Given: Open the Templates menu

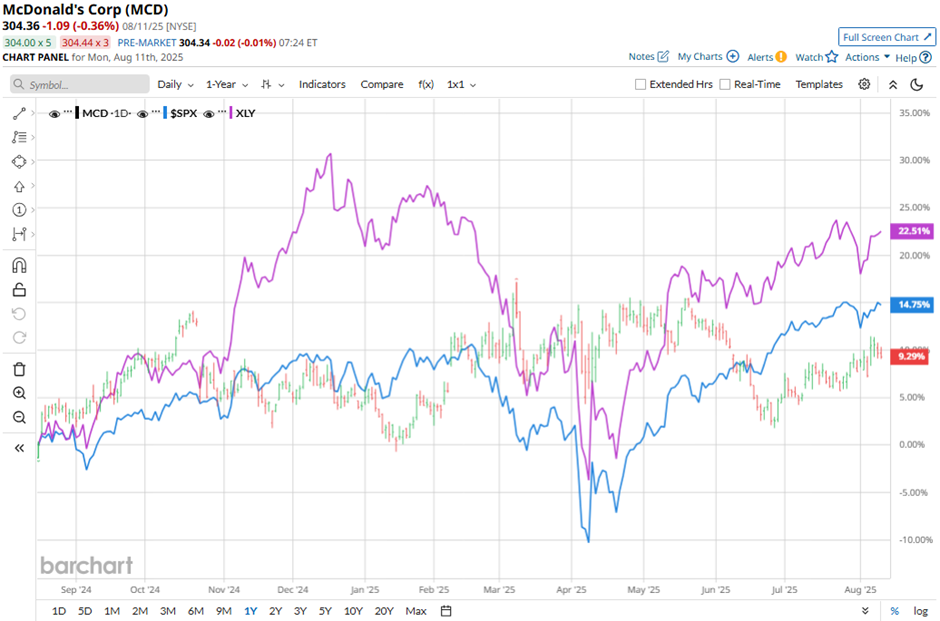Looking at the screenshot, I should [x=819, y=85].
